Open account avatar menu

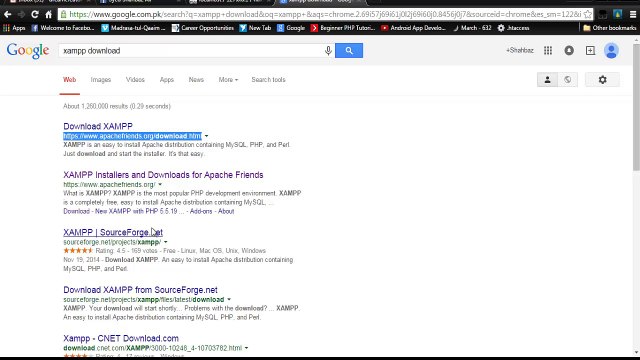611,51
